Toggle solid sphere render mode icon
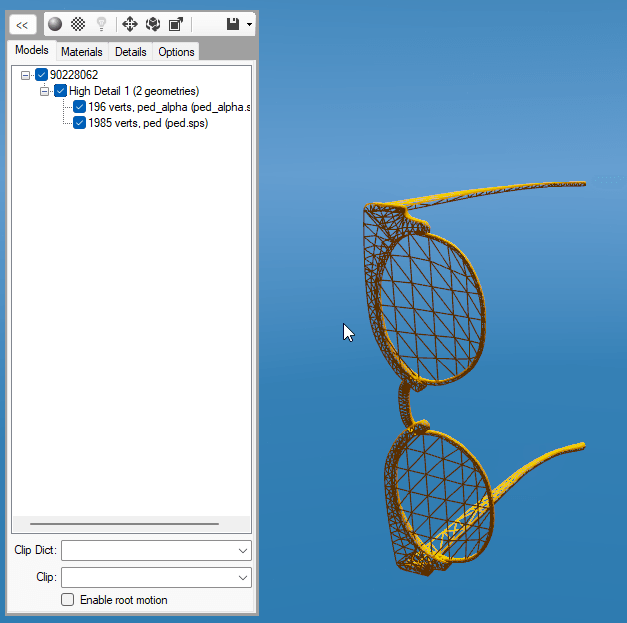The height and width of the screenshot is (623, 627). [x=55, y=24]
